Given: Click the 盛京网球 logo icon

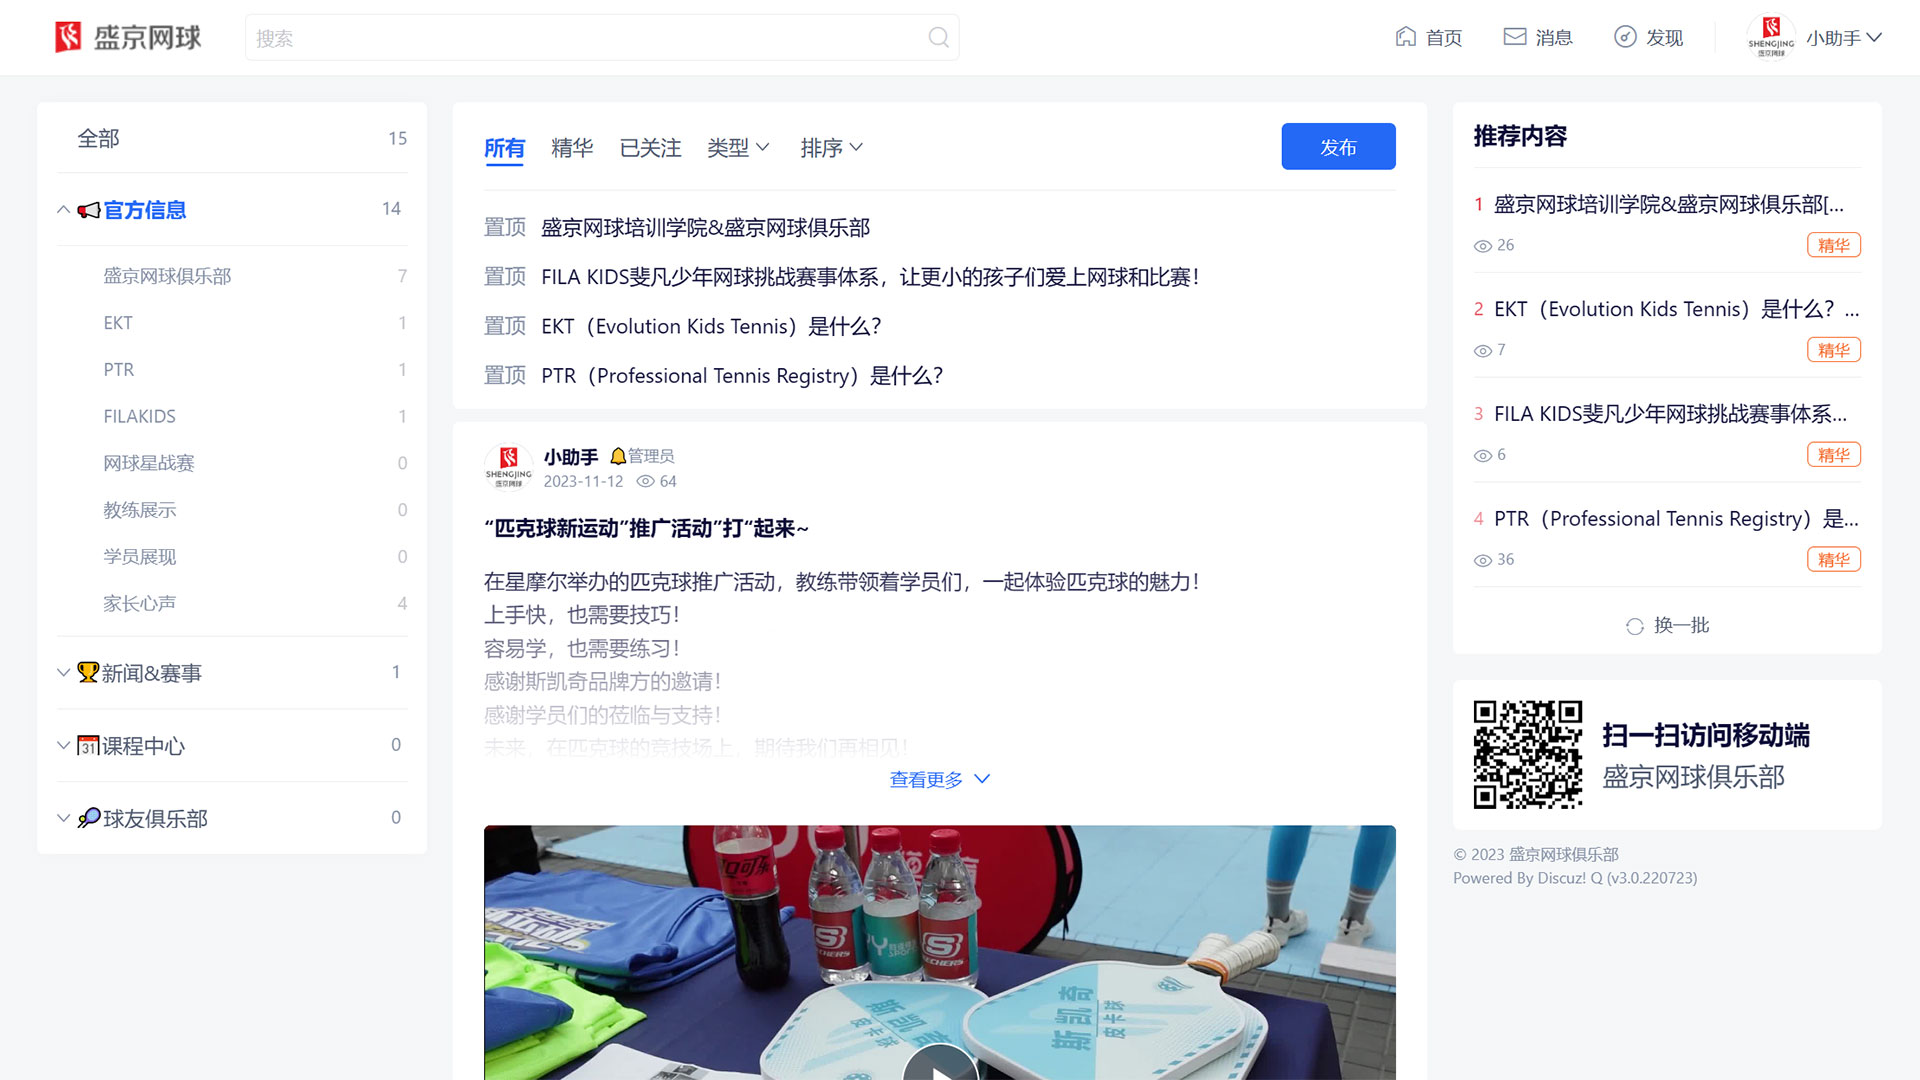Looking at the screenshot, I should tap(68, 37).
